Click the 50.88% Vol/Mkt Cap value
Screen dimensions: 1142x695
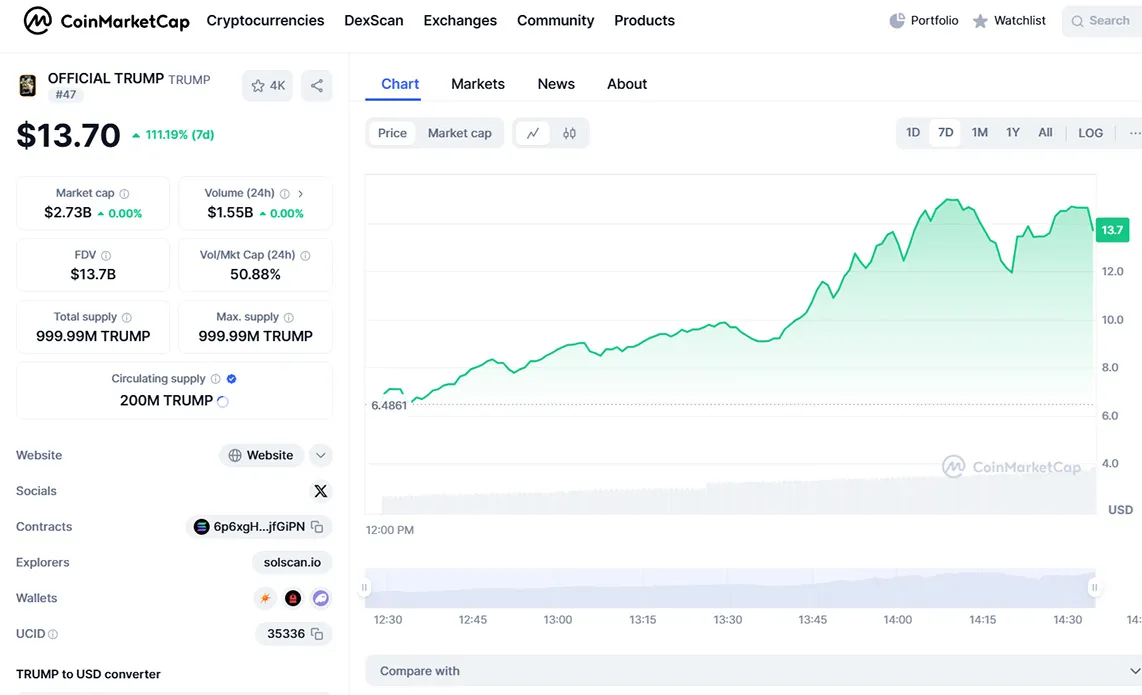coord(255,275)
